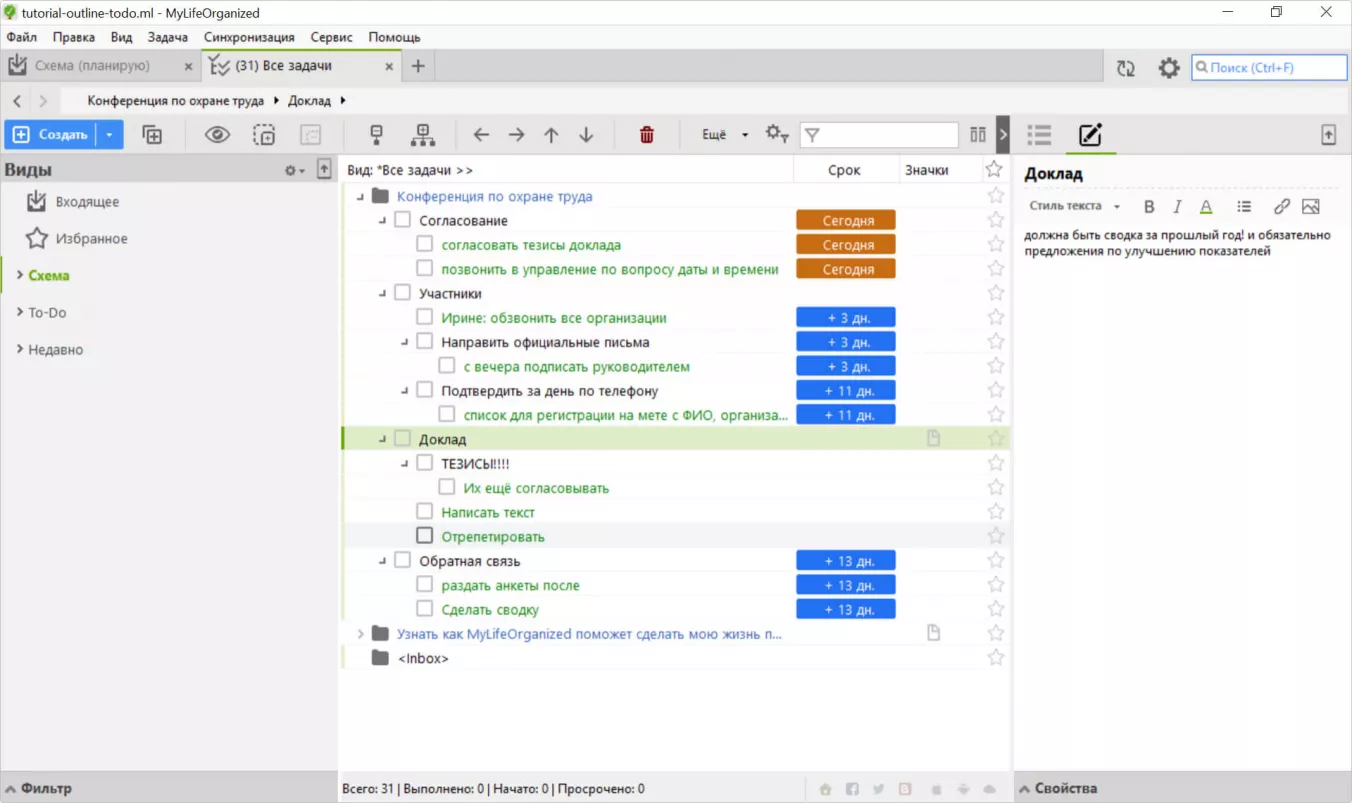Click the Поиск search field

[1269, 67]
